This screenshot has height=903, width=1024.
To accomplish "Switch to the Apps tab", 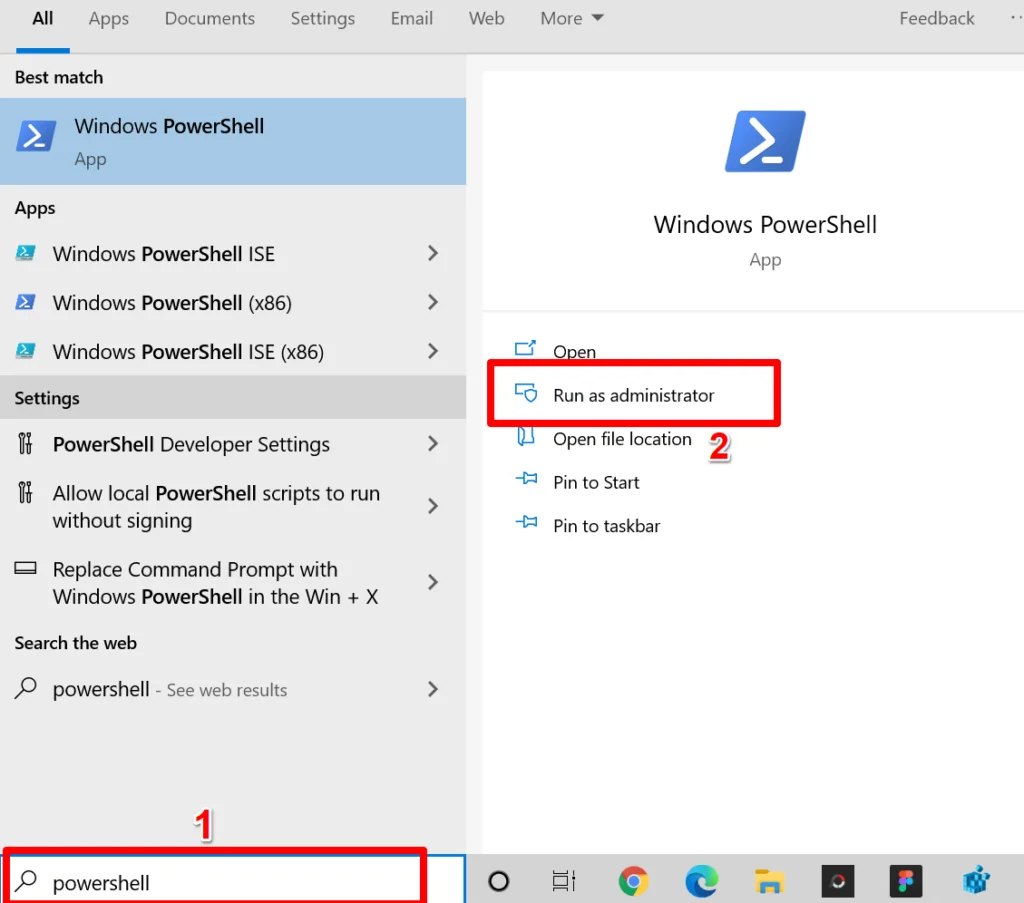I will click(x=108, y=18).
